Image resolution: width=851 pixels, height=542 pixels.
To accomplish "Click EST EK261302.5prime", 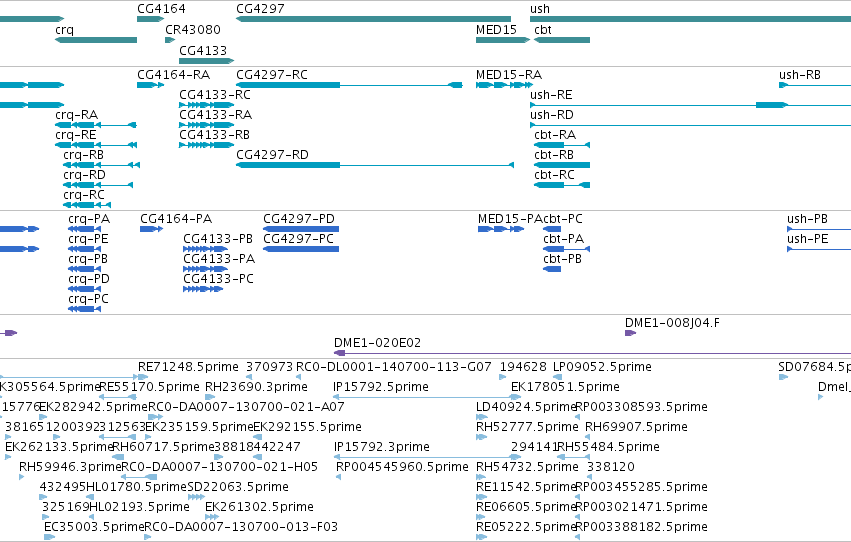I will [212, 517].
